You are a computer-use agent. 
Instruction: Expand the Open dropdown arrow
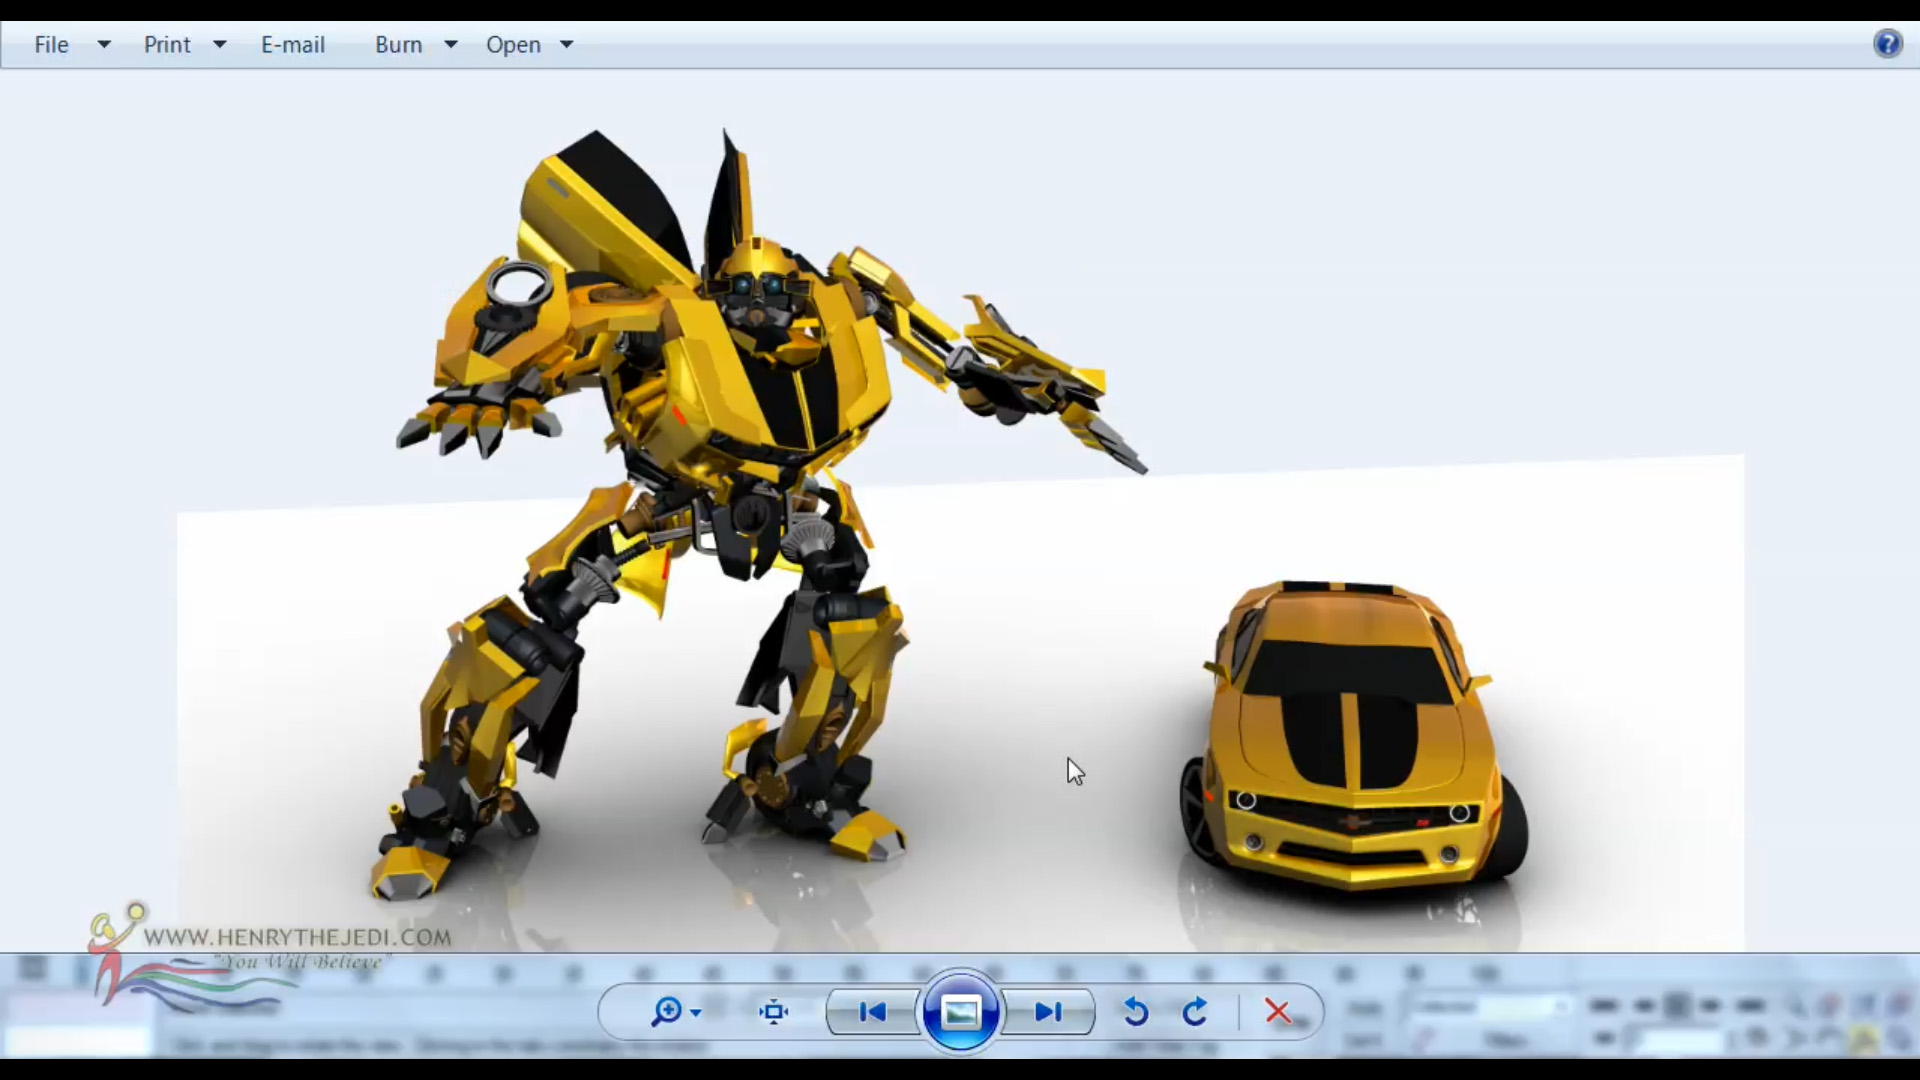(567, 45)
